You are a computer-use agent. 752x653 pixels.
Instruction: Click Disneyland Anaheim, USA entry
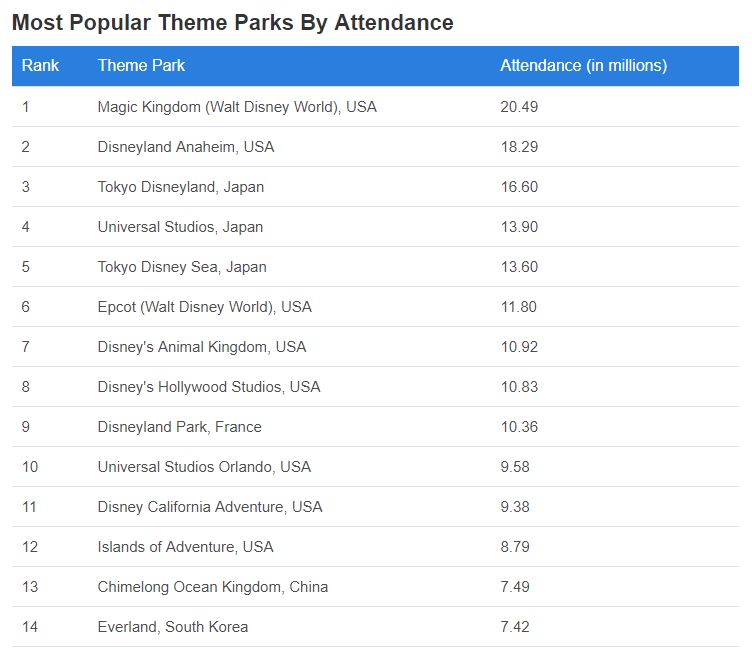click(186, 147)
